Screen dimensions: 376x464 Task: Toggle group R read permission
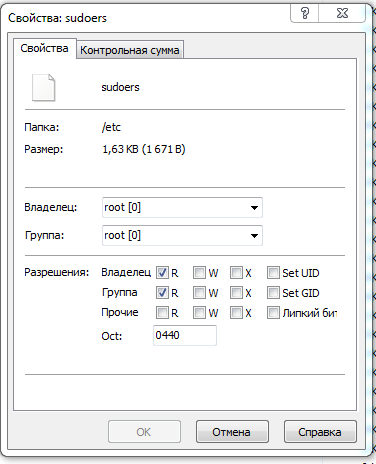[x=162, y=293]
